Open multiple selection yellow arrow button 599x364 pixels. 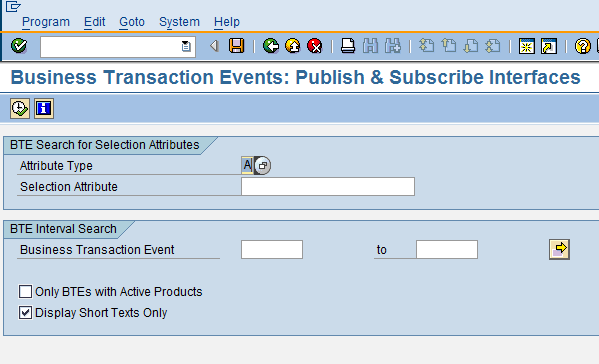[x=559, y=249]
